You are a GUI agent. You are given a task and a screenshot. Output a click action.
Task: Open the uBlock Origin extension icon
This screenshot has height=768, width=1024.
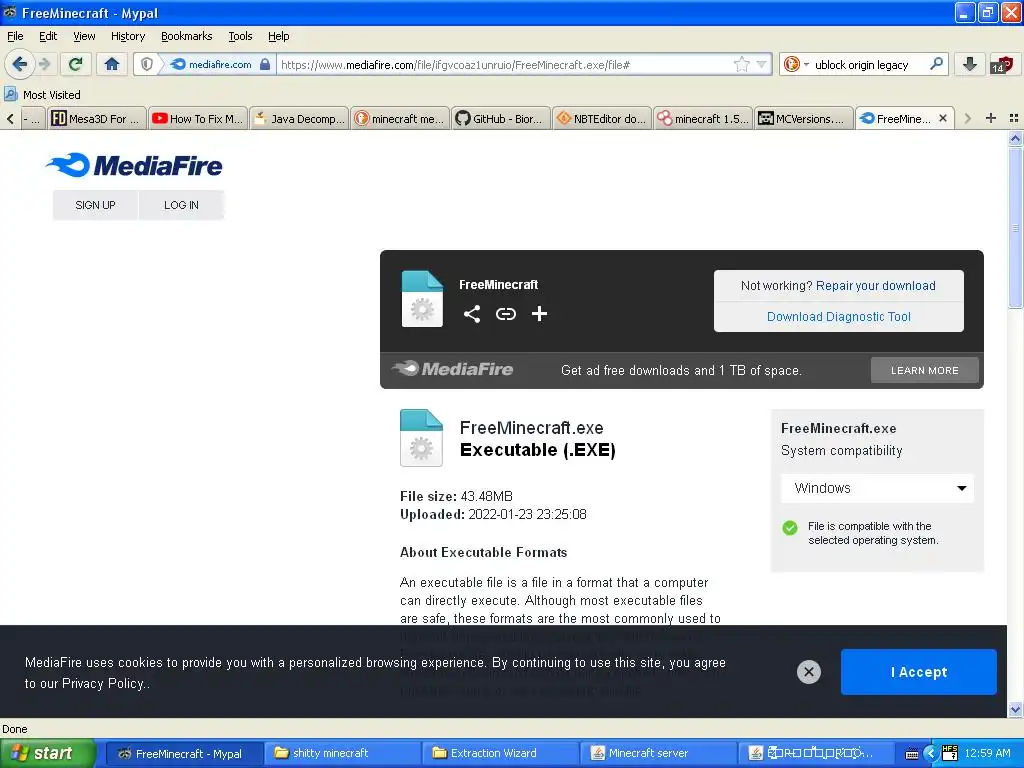tap(1001, 64)
